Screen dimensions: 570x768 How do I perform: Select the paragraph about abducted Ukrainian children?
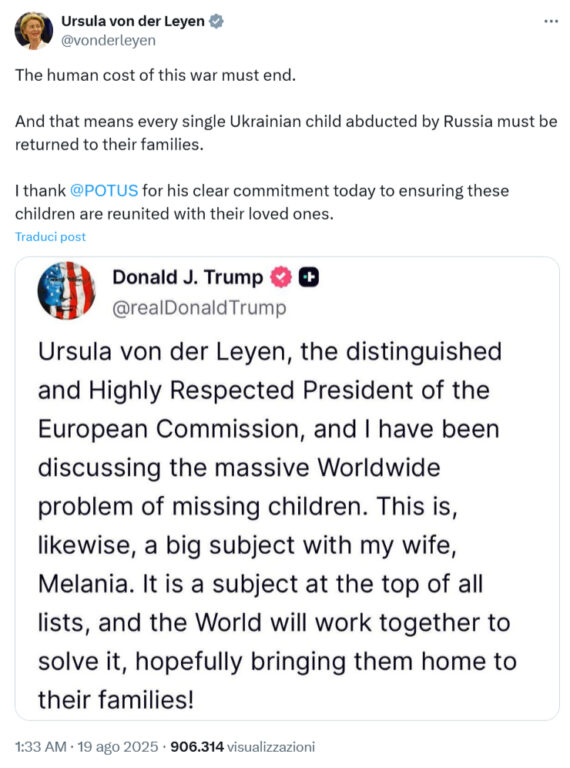(x=286, y=133)
